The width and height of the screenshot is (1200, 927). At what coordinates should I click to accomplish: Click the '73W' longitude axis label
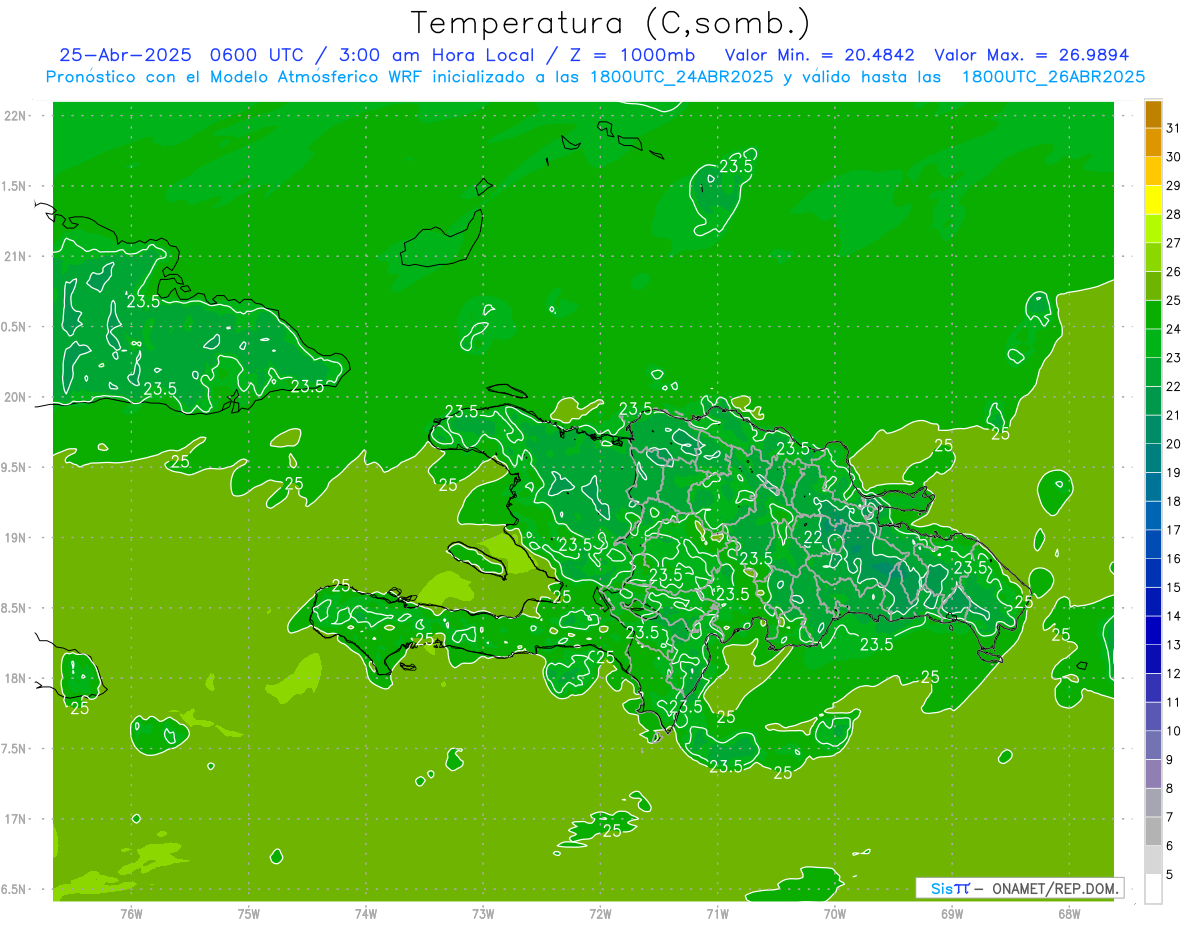(x=483, y=913)
